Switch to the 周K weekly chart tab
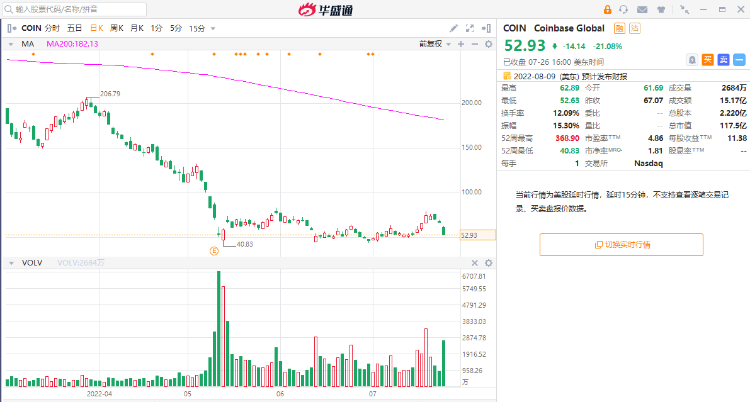Screen dimensions: 750x402 coord(117,29)
